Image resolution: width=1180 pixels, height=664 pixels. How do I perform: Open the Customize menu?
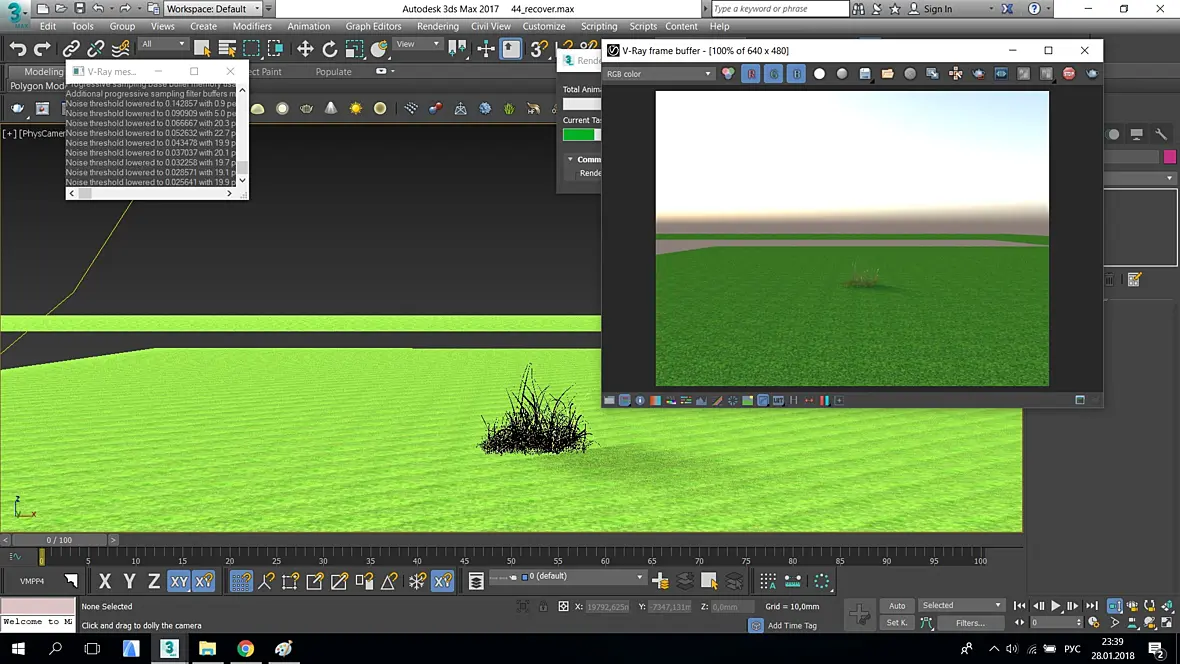coord(544,26)
